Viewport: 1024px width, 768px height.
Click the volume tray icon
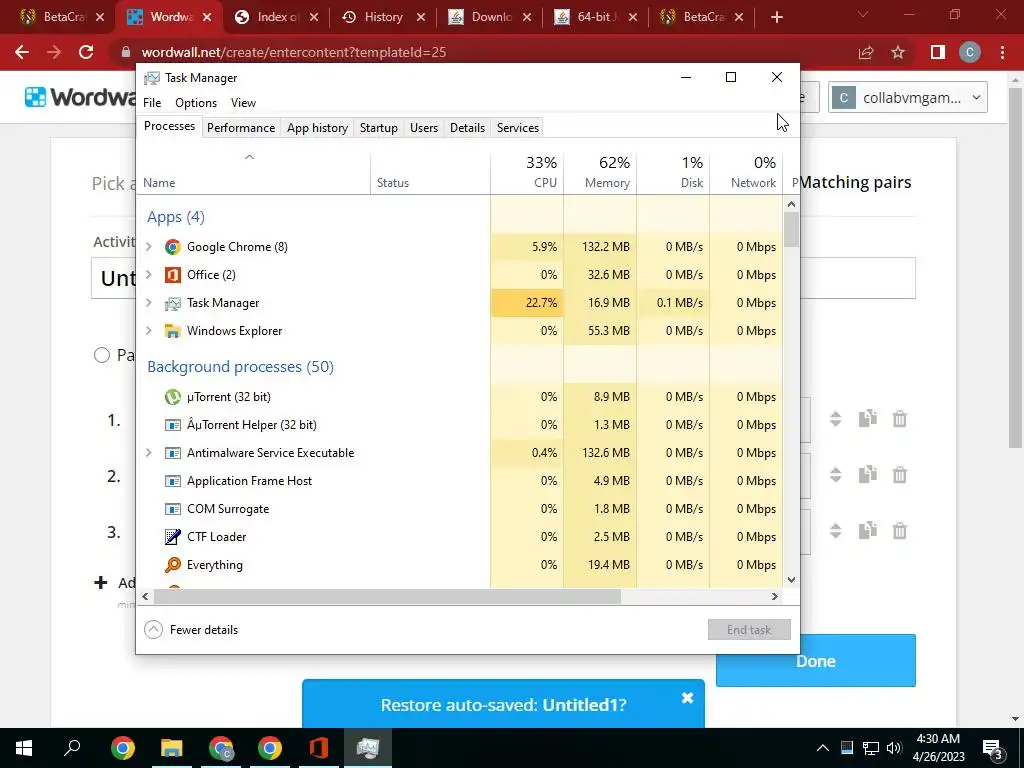894,748
